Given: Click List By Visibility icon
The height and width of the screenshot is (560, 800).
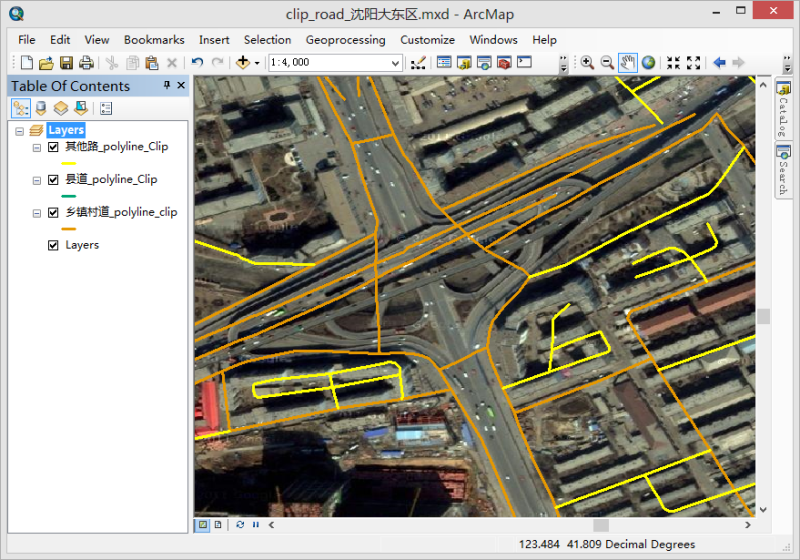Looking at the screenshot, I should [61, 108].
